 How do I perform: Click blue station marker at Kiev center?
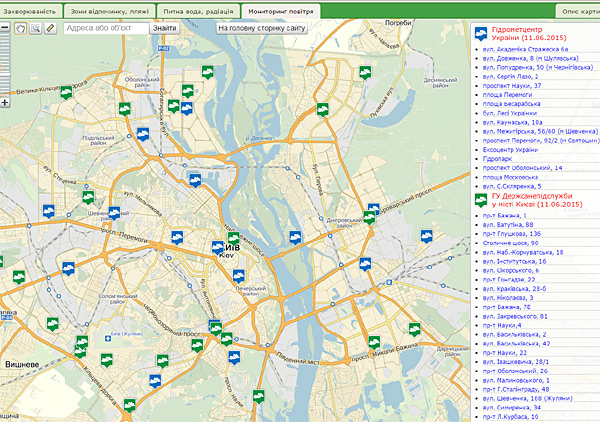click(x=218, y=246)
